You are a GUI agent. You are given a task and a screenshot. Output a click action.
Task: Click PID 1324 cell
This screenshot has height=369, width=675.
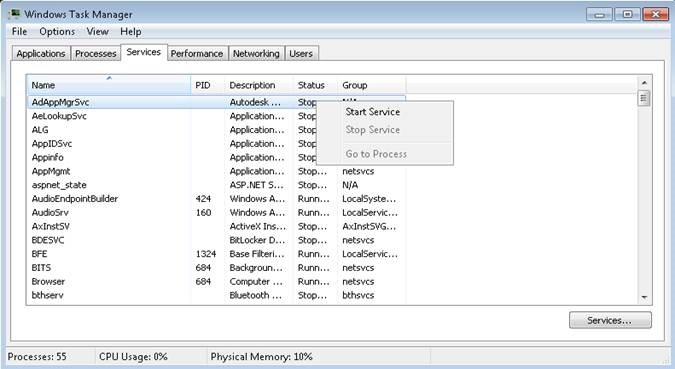click(x=206, y=254)
